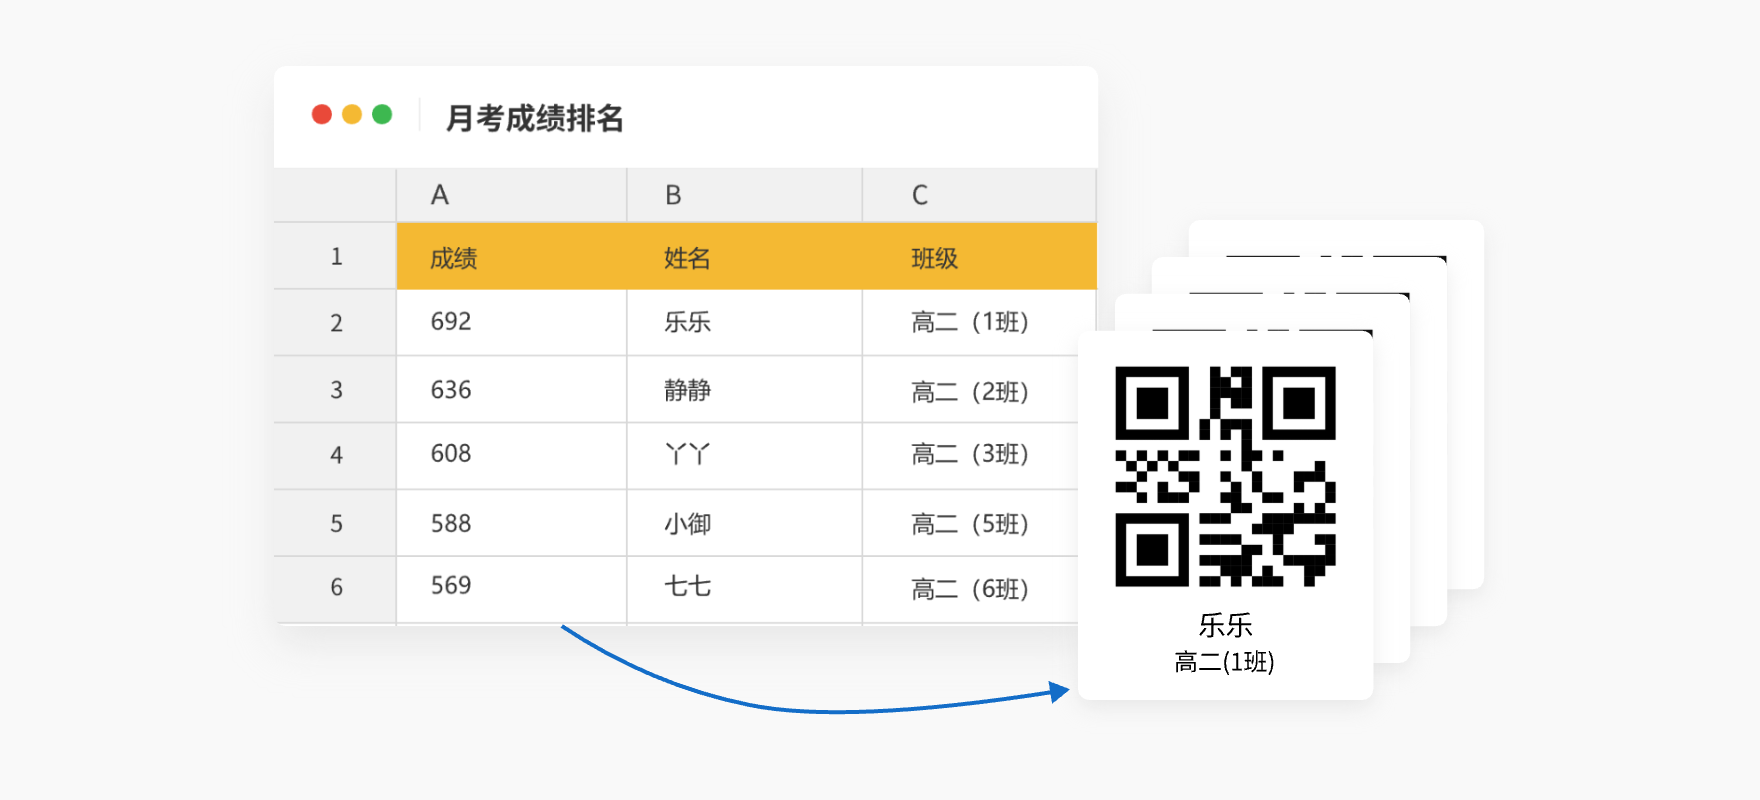Screen dimensions: 1760x800
Task: Select column header B
Action: 745,195
